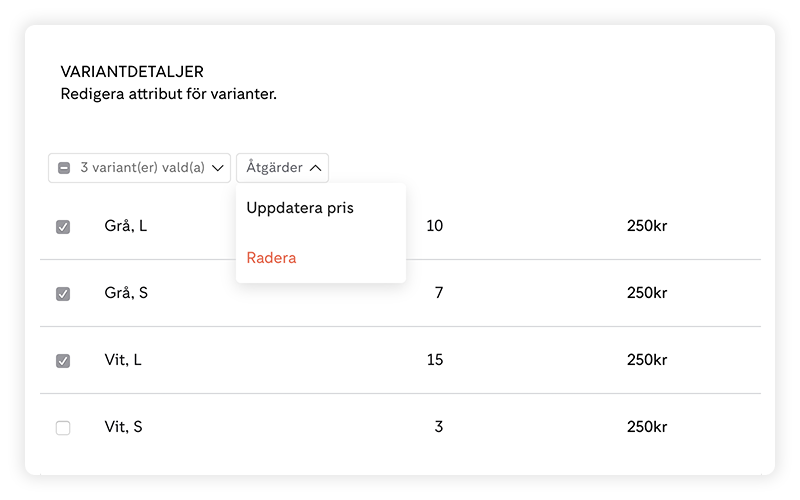The width and height of the screenshot is (800, 500).
Task: Enable the Vit, S variant checkbox
Action: (x=63, y=428)
